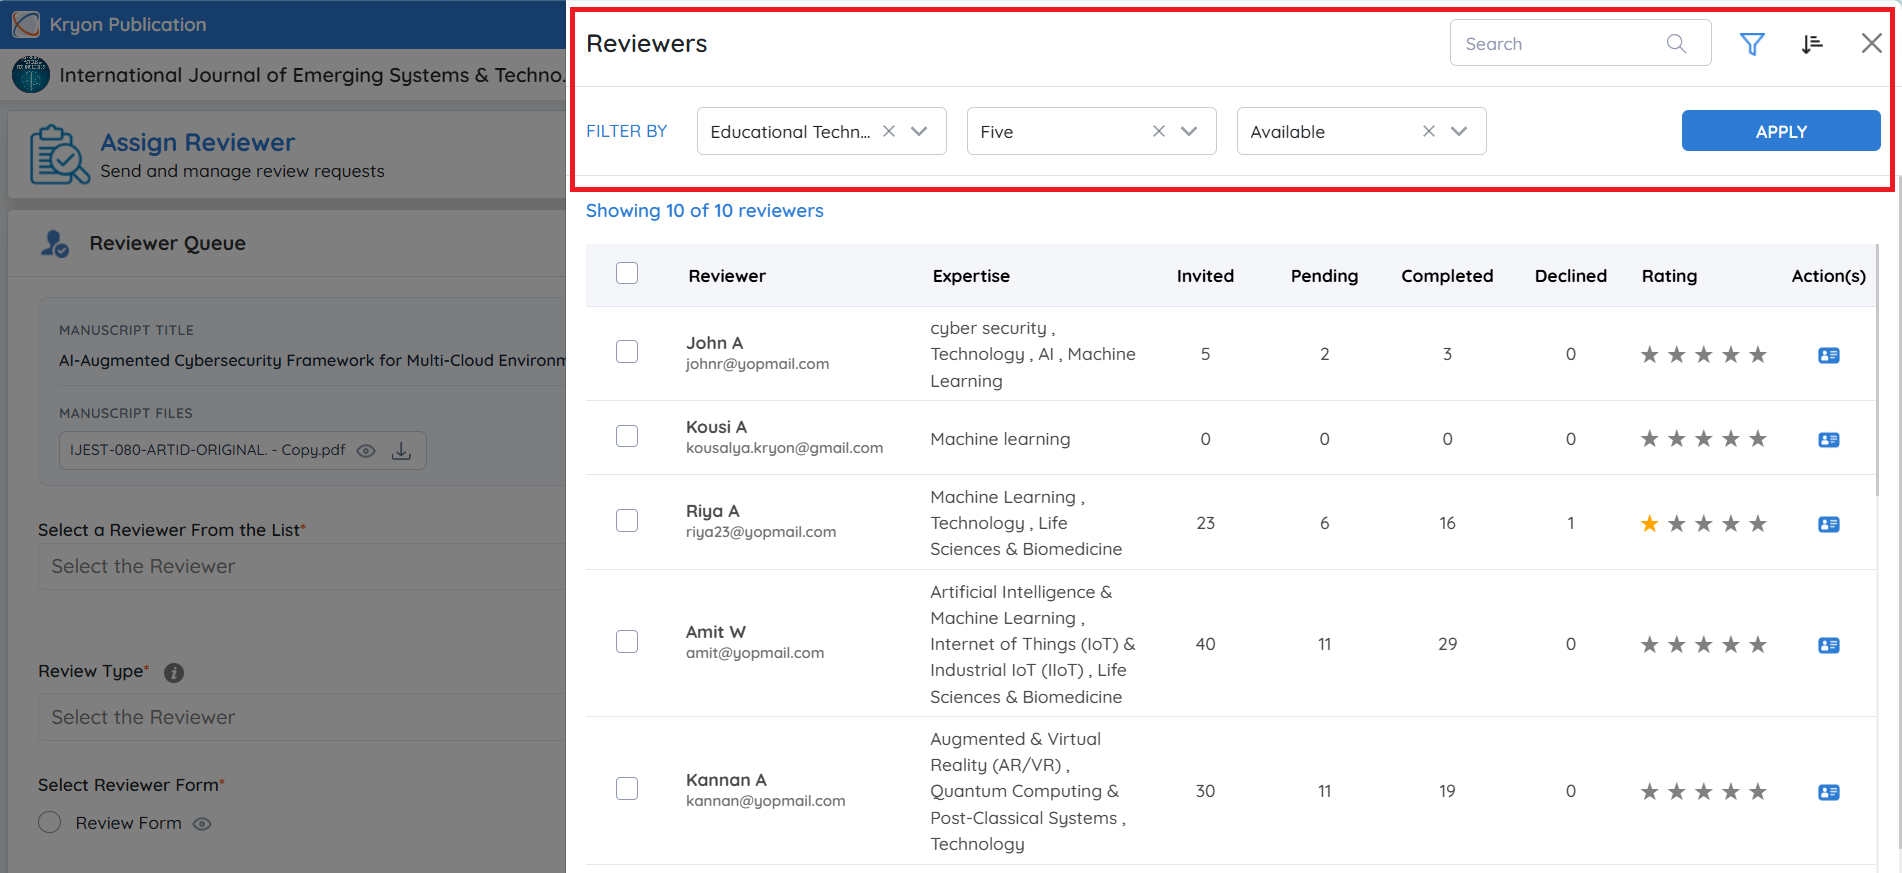Open the Select a Reviewer dropdown

coord(302,566)
